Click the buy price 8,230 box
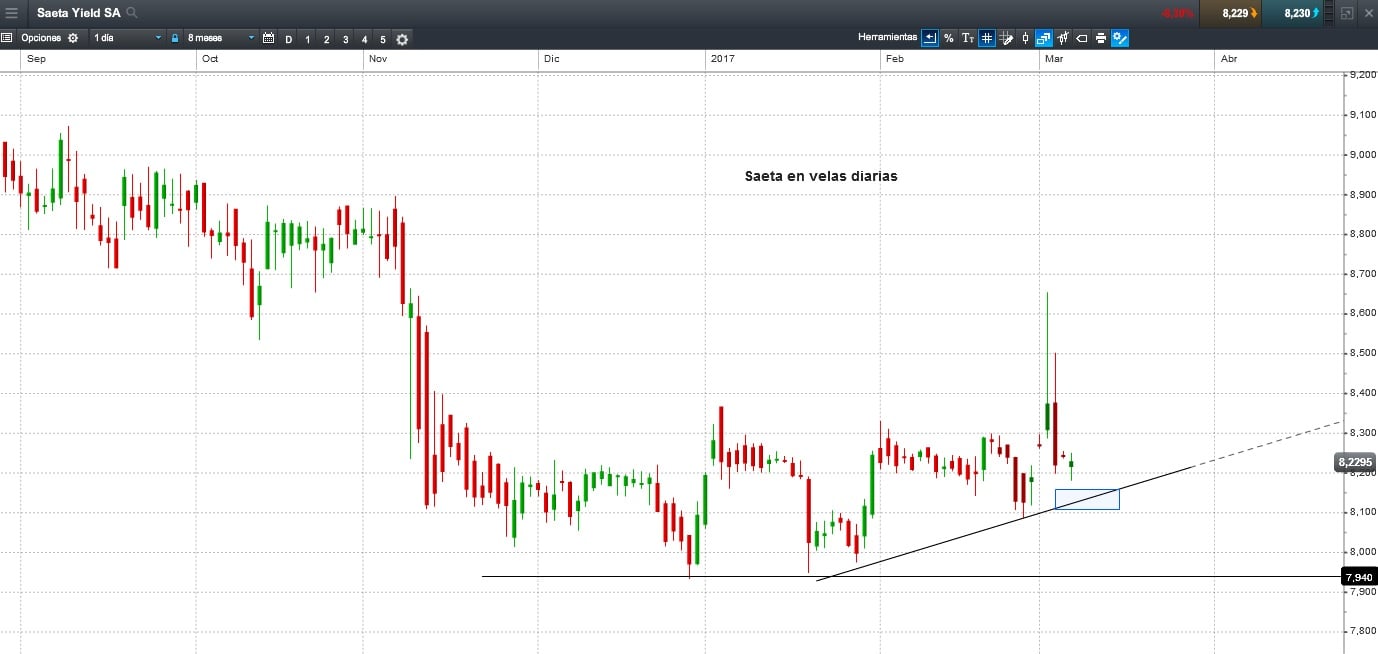The image size is (1378, 654). point(1292,13)
